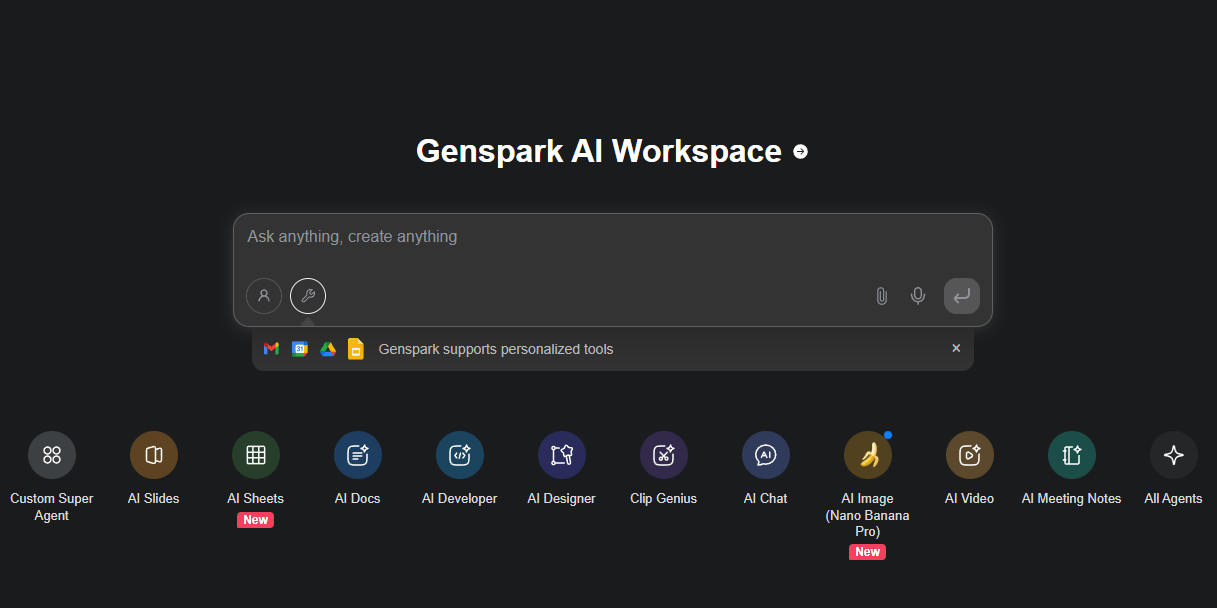Open the tools wrench button
This screenshot has width=1217, height=608.
308,296
